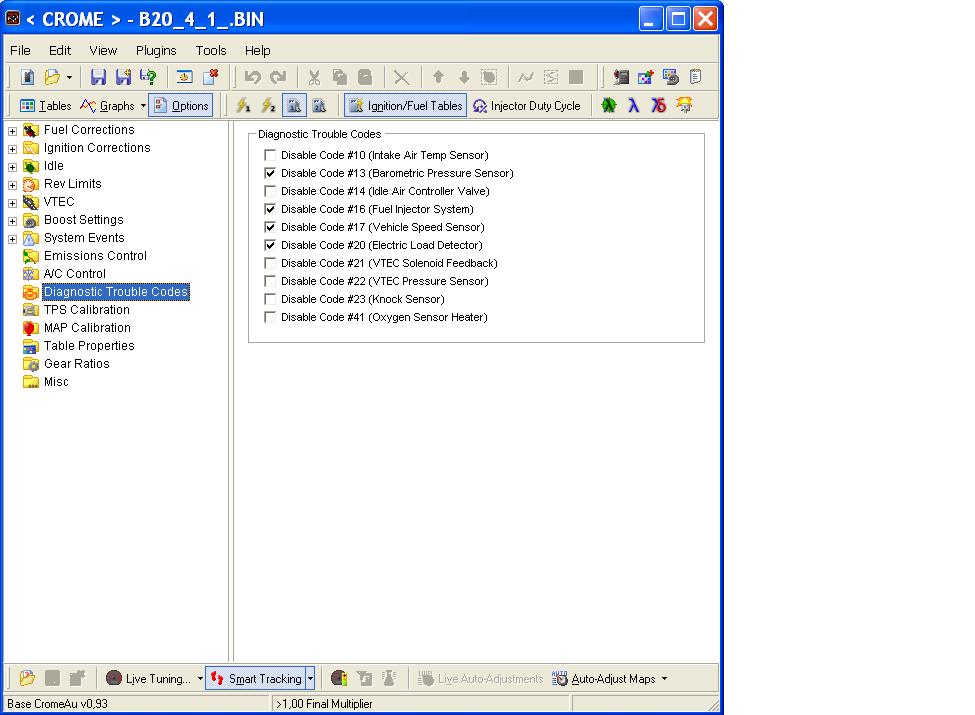Click the floppy disk with question mark icon
This screenshot has width=975, height=715.
pos(148,77)
